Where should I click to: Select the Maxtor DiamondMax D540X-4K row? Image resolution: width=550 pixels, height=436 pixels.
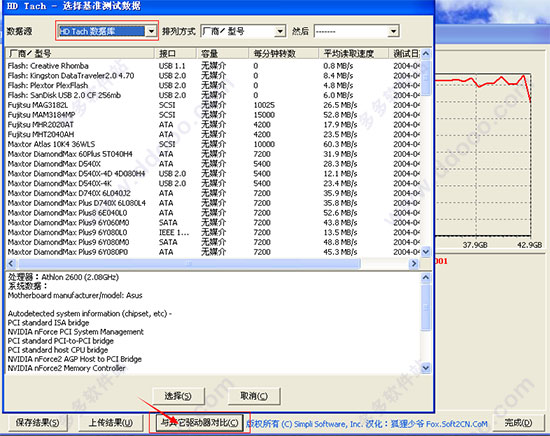click(x=213, y=183)
